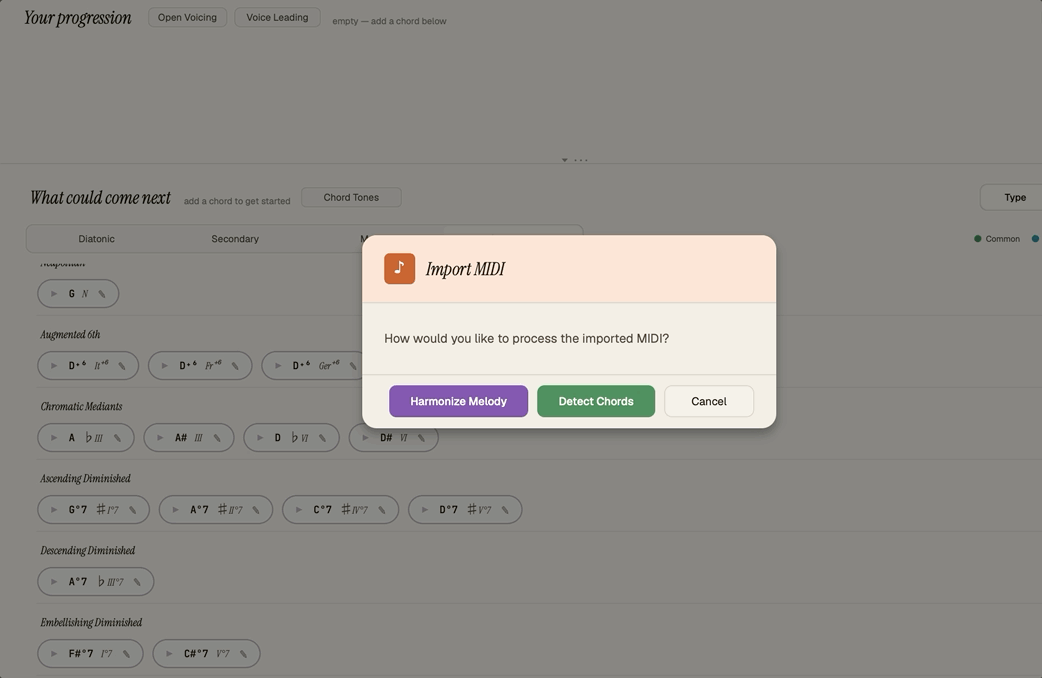Add the D+6 Fr+6 chord label

coord(200,366)
